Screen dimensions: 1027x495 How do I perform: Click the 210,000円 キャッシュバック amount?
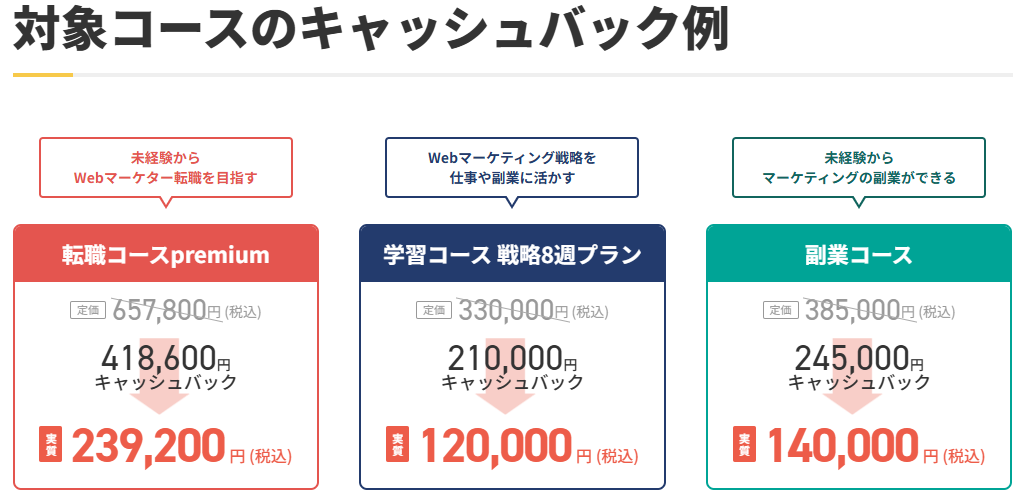pyautogui.click(x=505, y=357)
